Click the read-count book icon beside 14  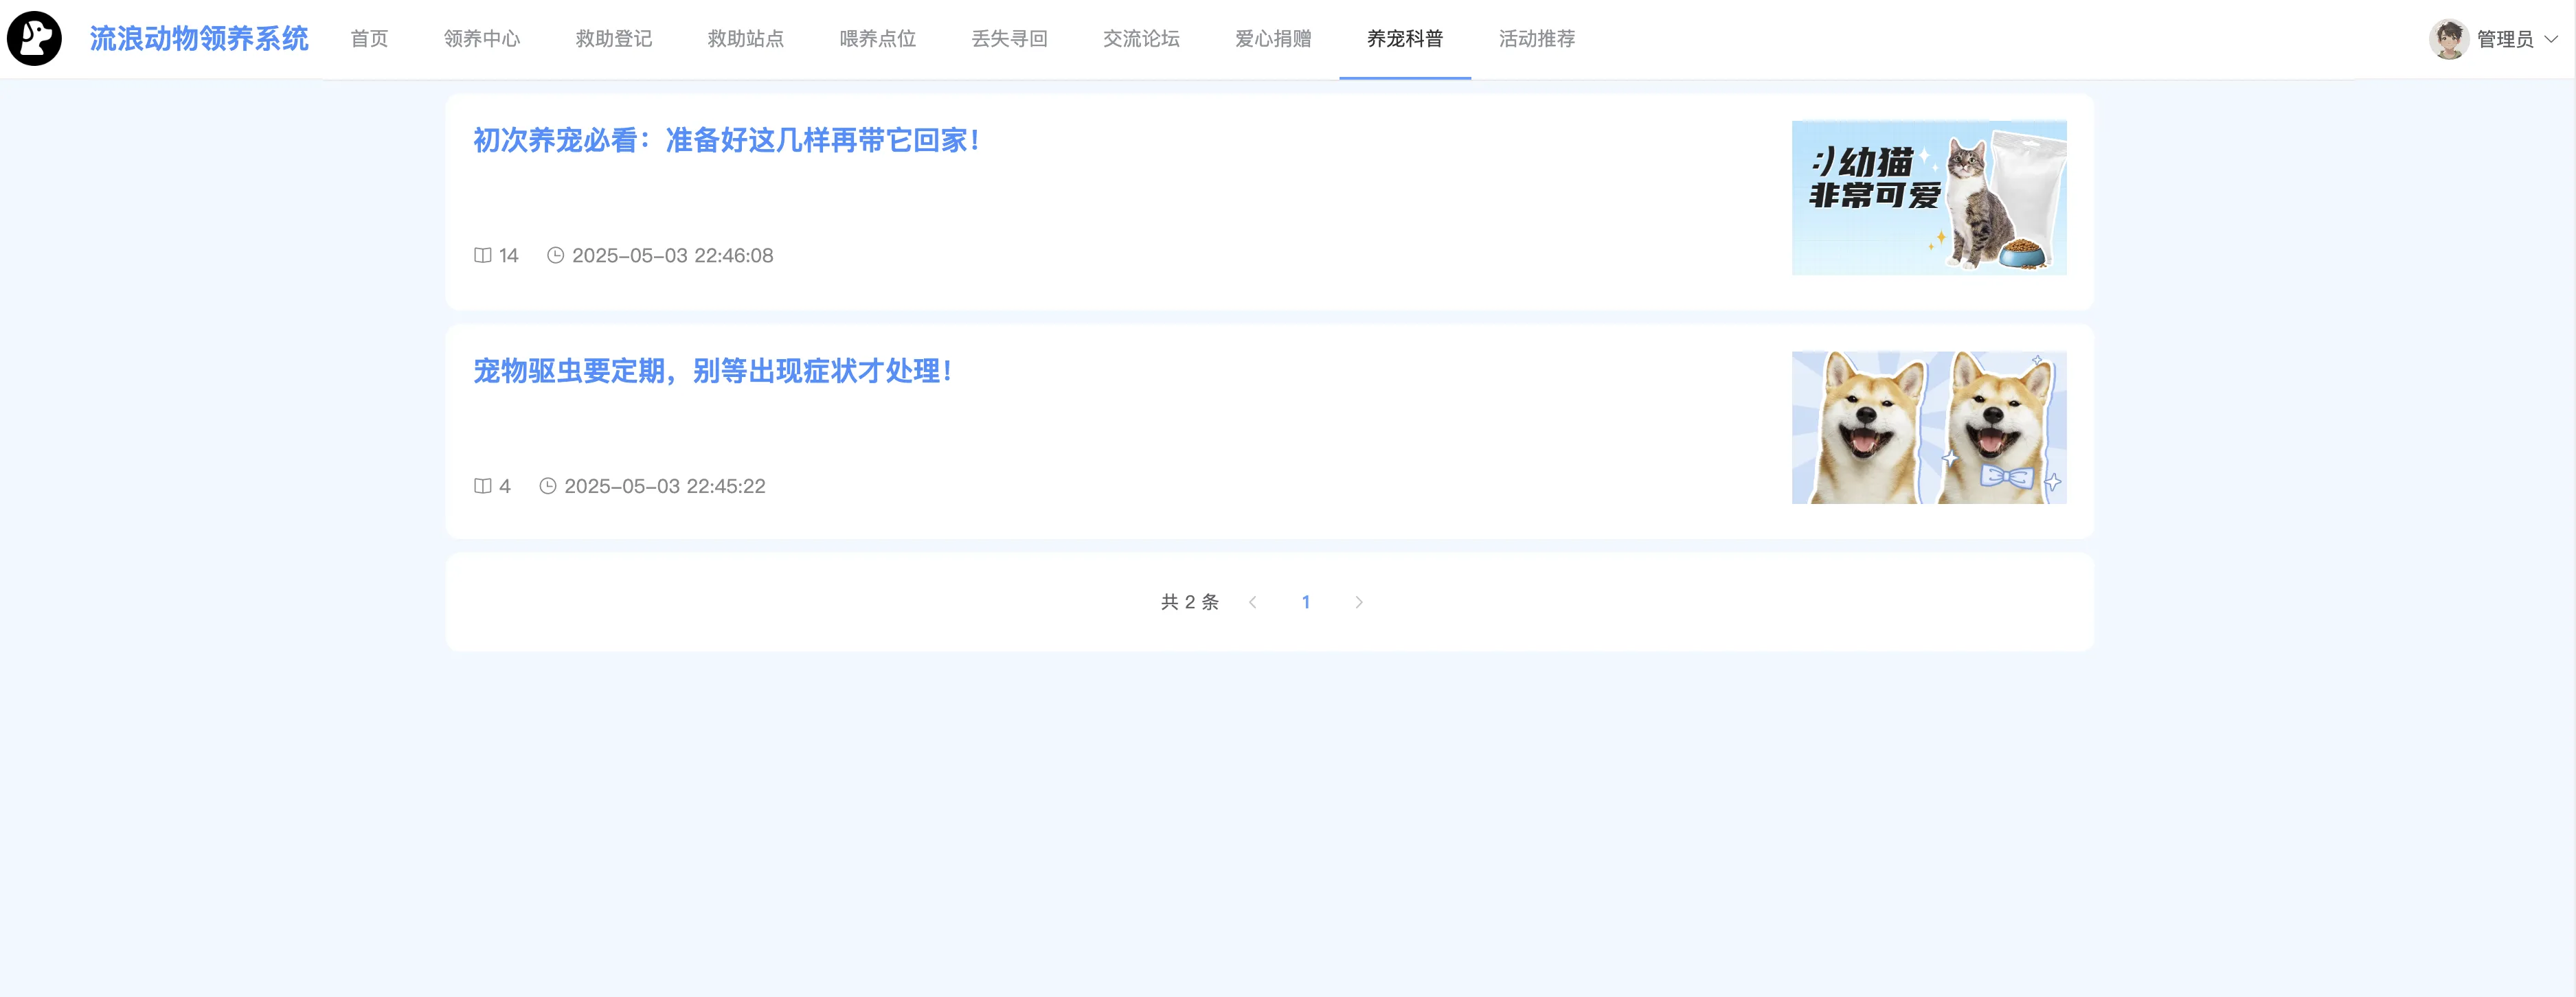[482, 255]
